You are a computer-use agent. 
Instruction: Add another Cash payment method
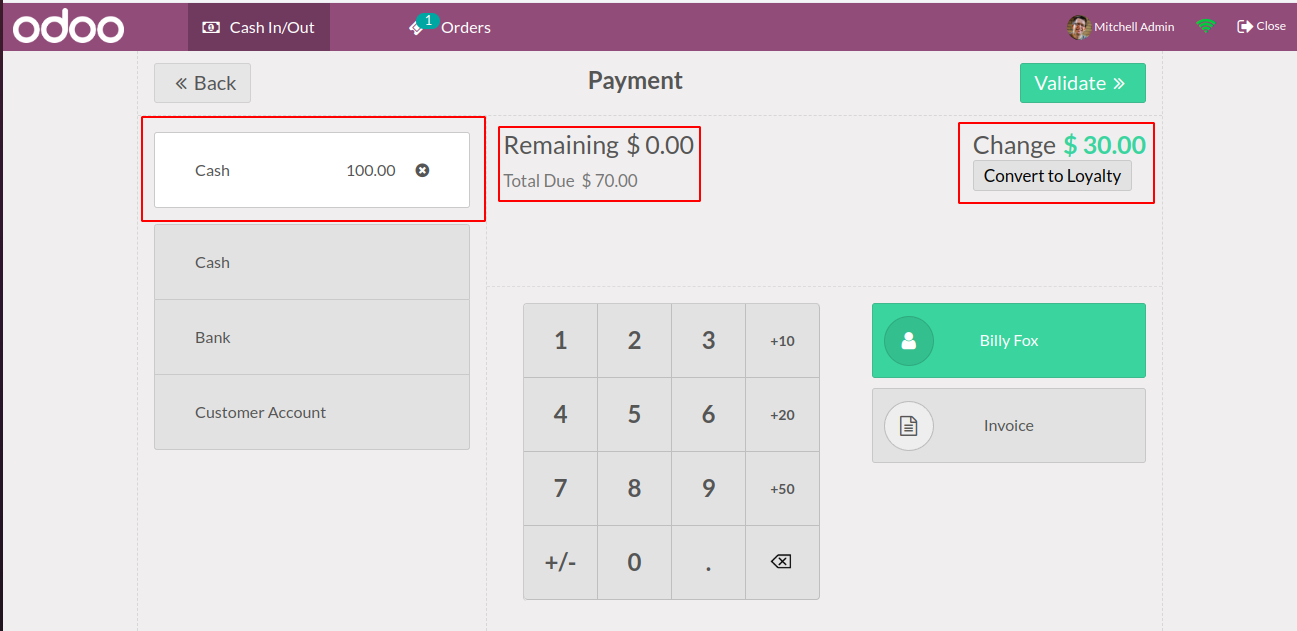tap(311, 263)
